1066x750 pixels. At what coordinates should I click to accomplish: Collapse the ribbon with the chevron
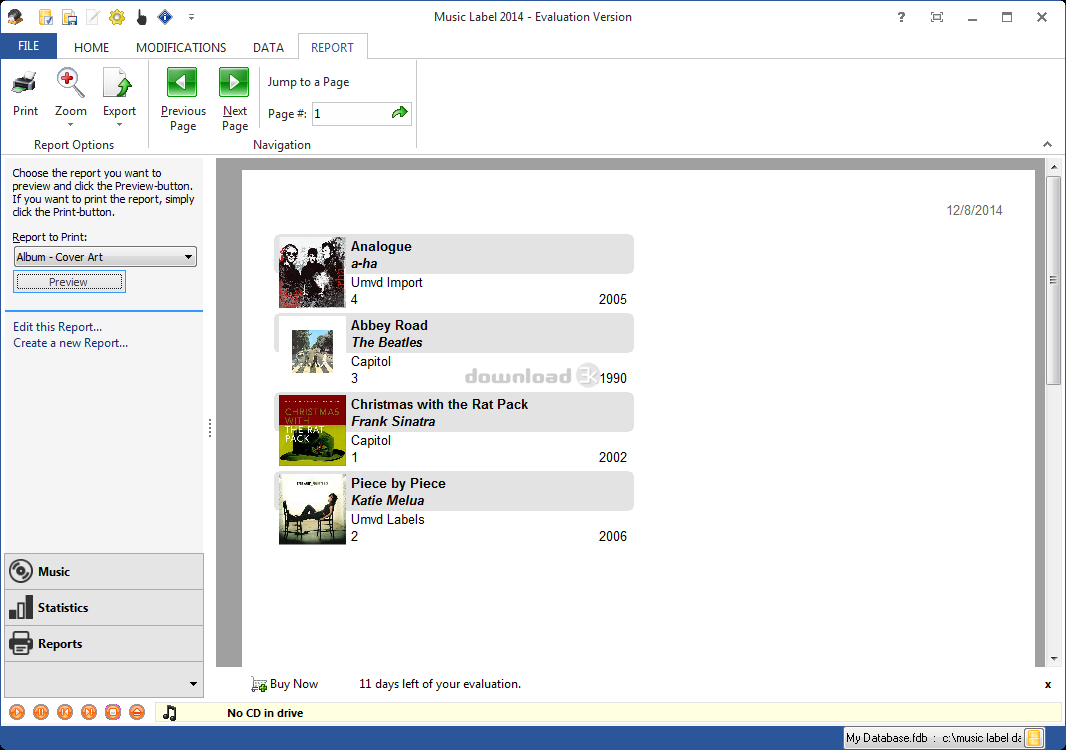[x=1047, y=144]
